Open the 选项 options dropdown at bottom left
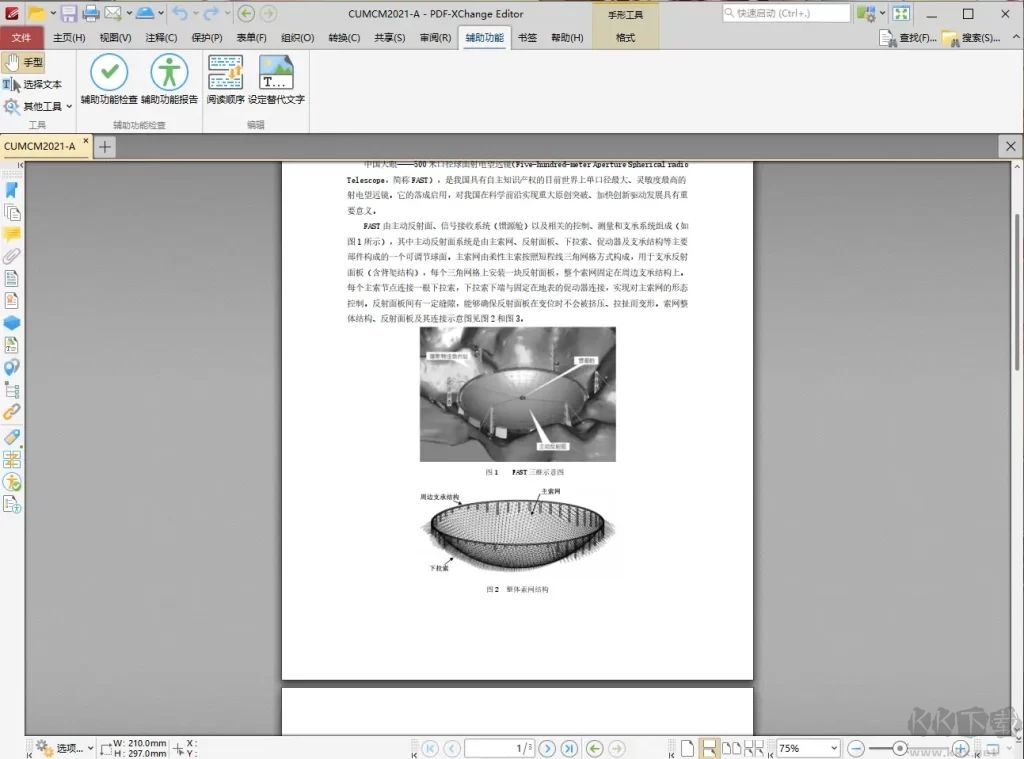 [67, 747]
